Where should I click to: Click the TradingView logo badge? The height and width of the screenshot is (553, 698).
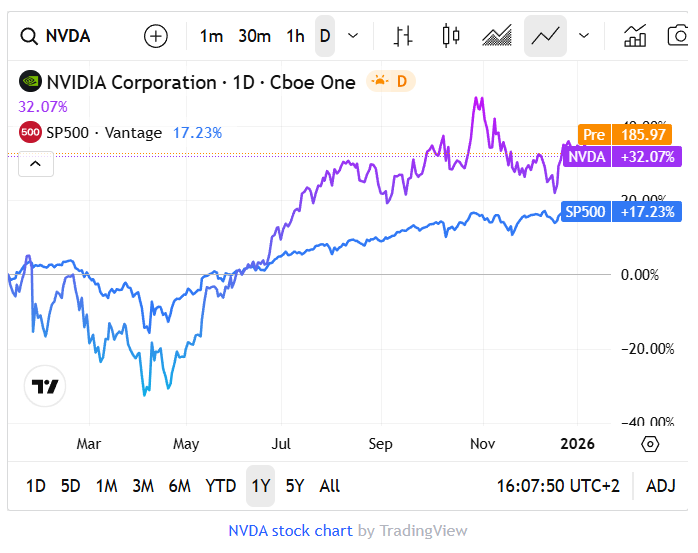click(x=45, y=386)
